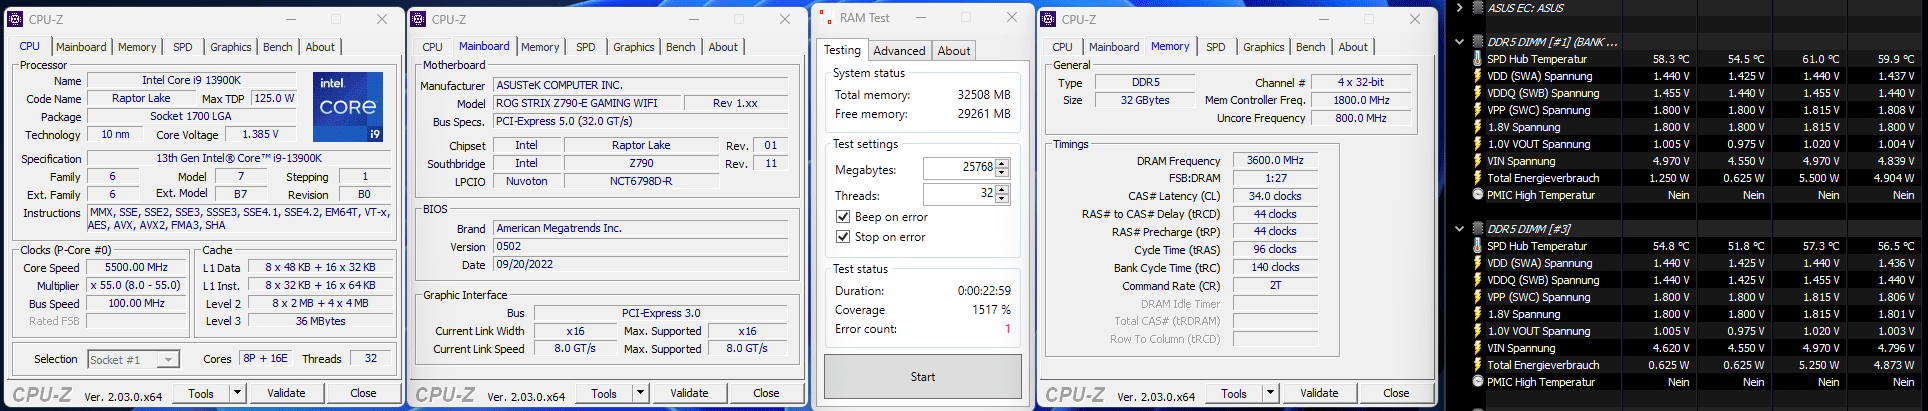Switch to the Advanced tab in RAM Test

899,51
